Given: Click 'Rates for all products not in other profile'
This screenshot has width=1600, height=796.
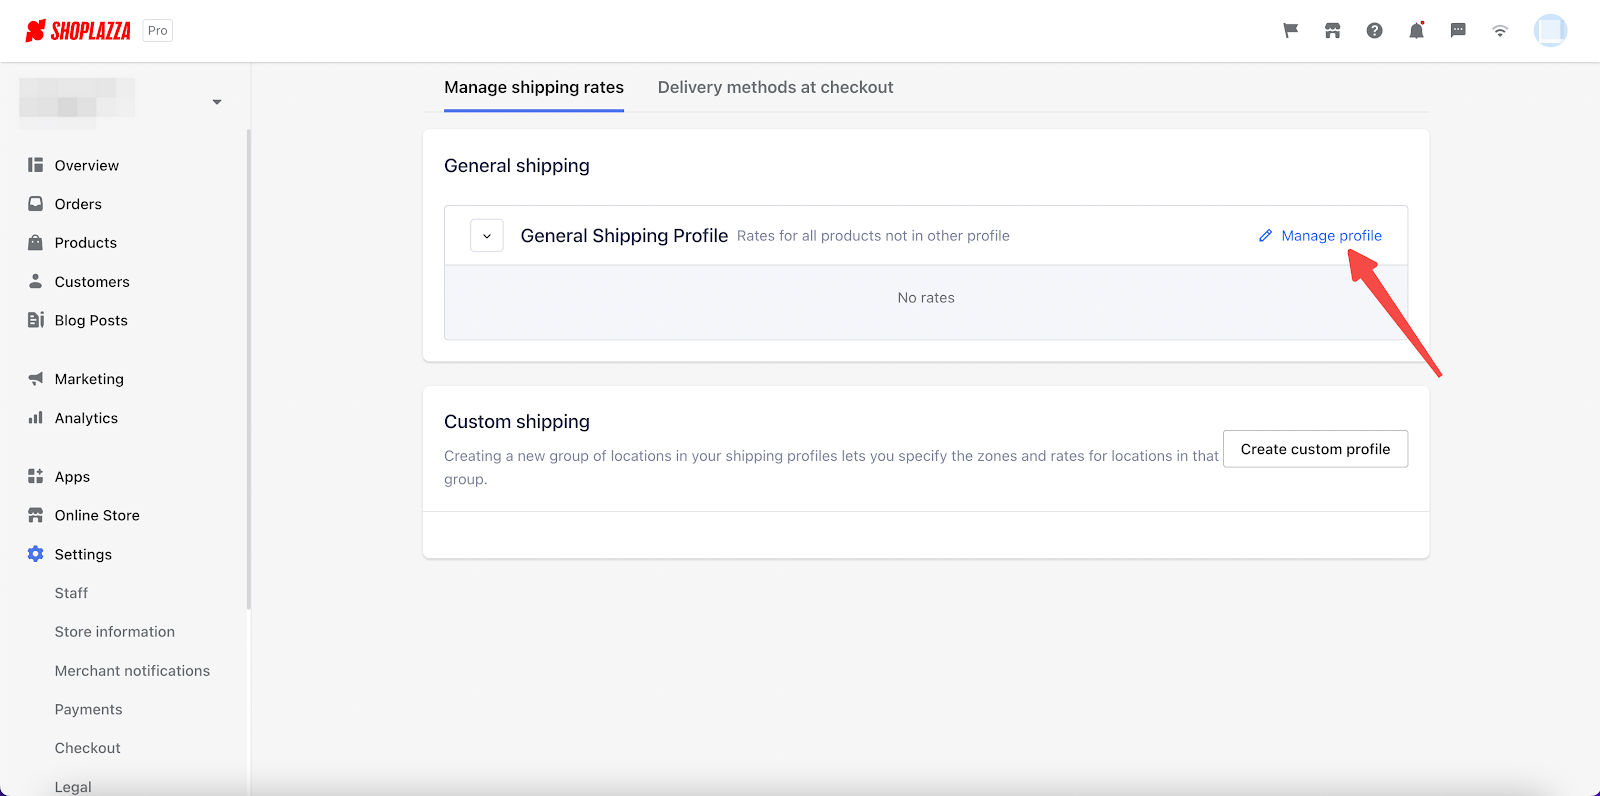Looking at the screenshot, I should (x=873, y=236).
